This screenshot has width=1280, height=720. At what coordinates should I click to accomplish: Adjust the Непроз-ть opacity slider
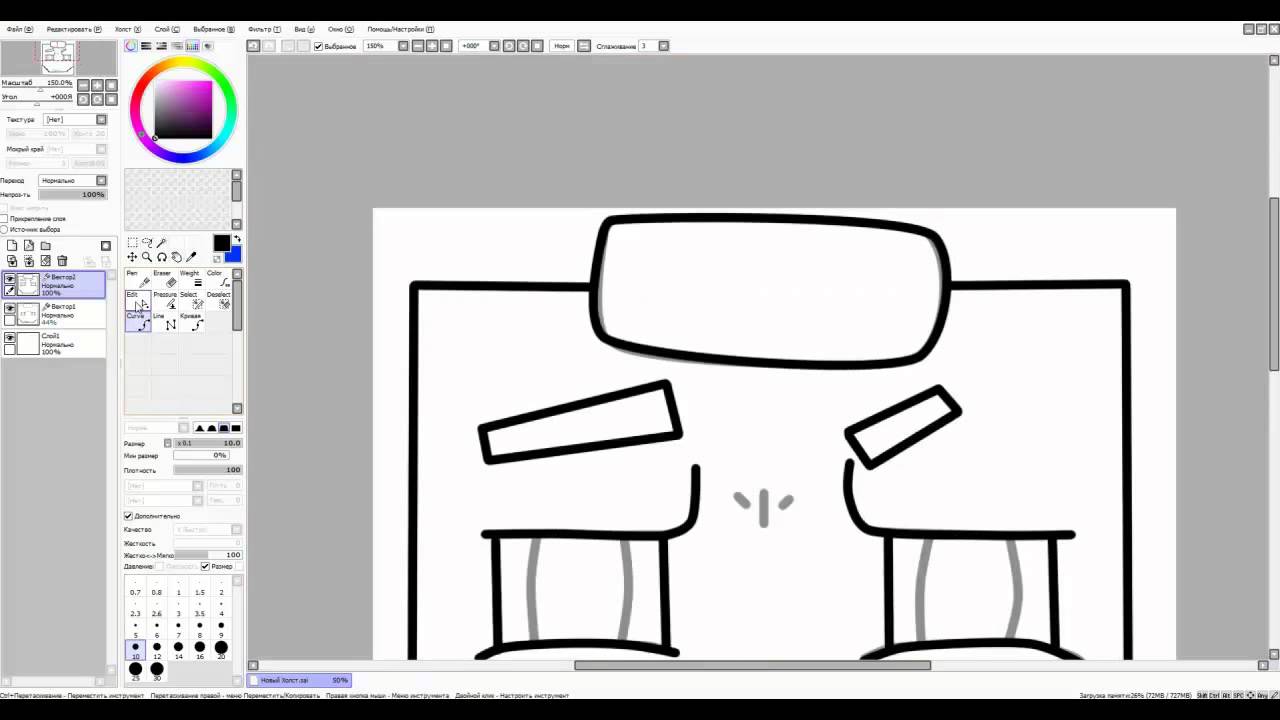72,194
